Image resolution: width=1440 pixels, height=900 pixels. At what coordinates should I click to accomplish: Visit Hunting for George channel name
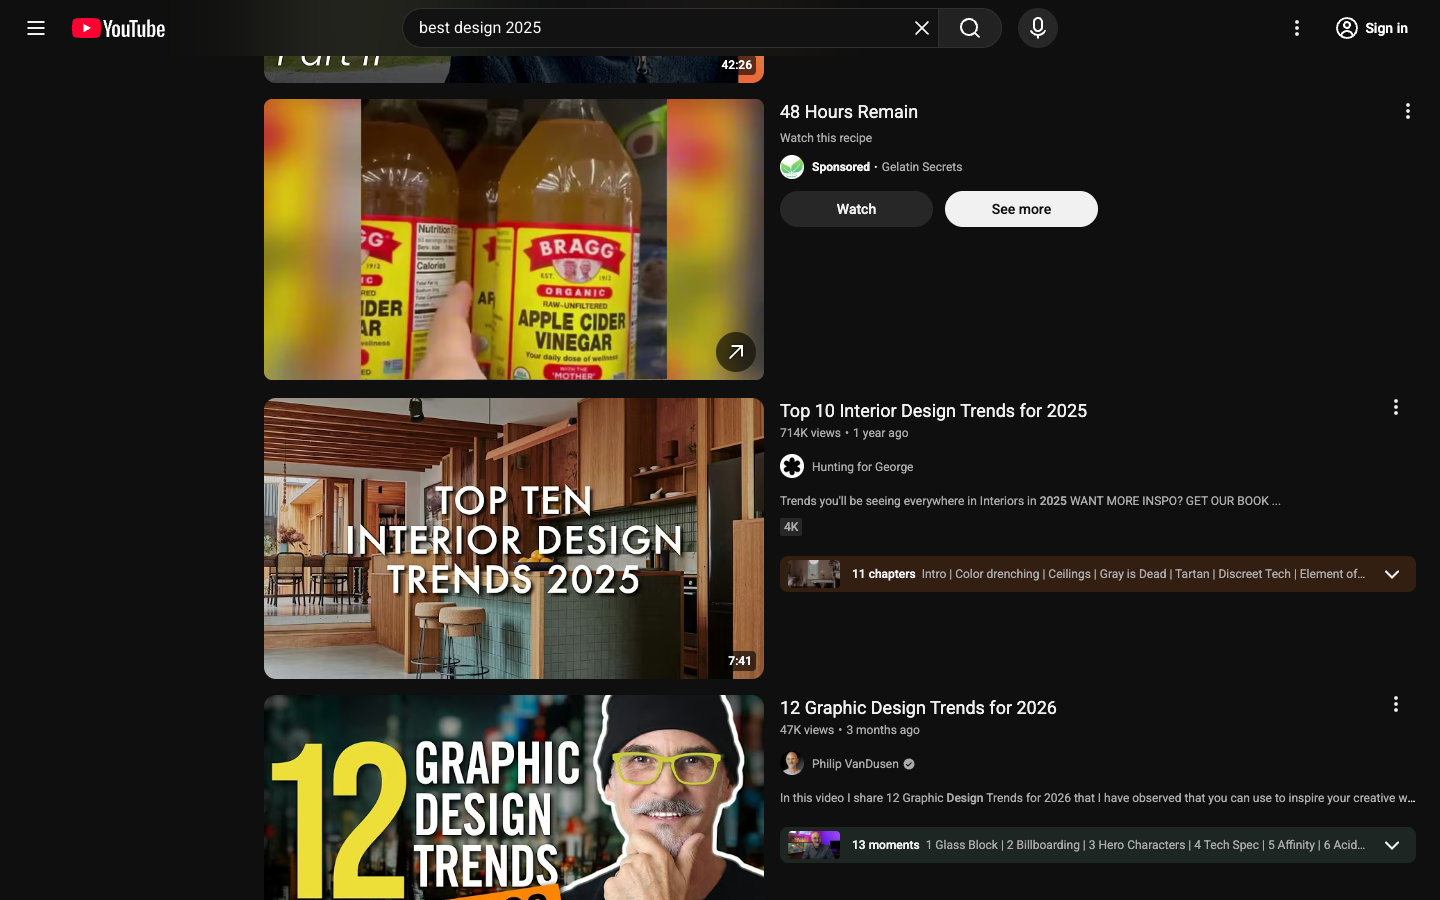coord(862,467)
